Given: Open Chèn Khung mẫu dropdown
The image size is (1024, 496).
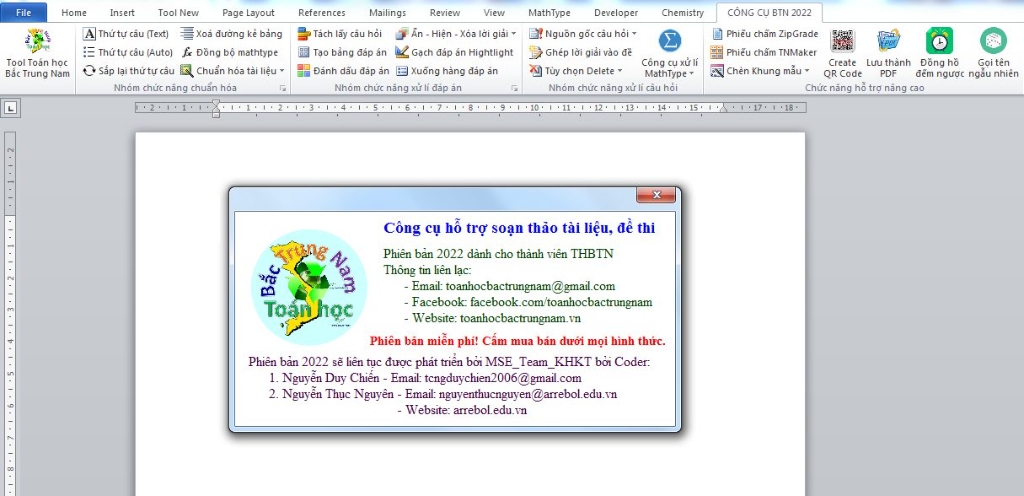Looking at the screenshot, I should [760, 70].
